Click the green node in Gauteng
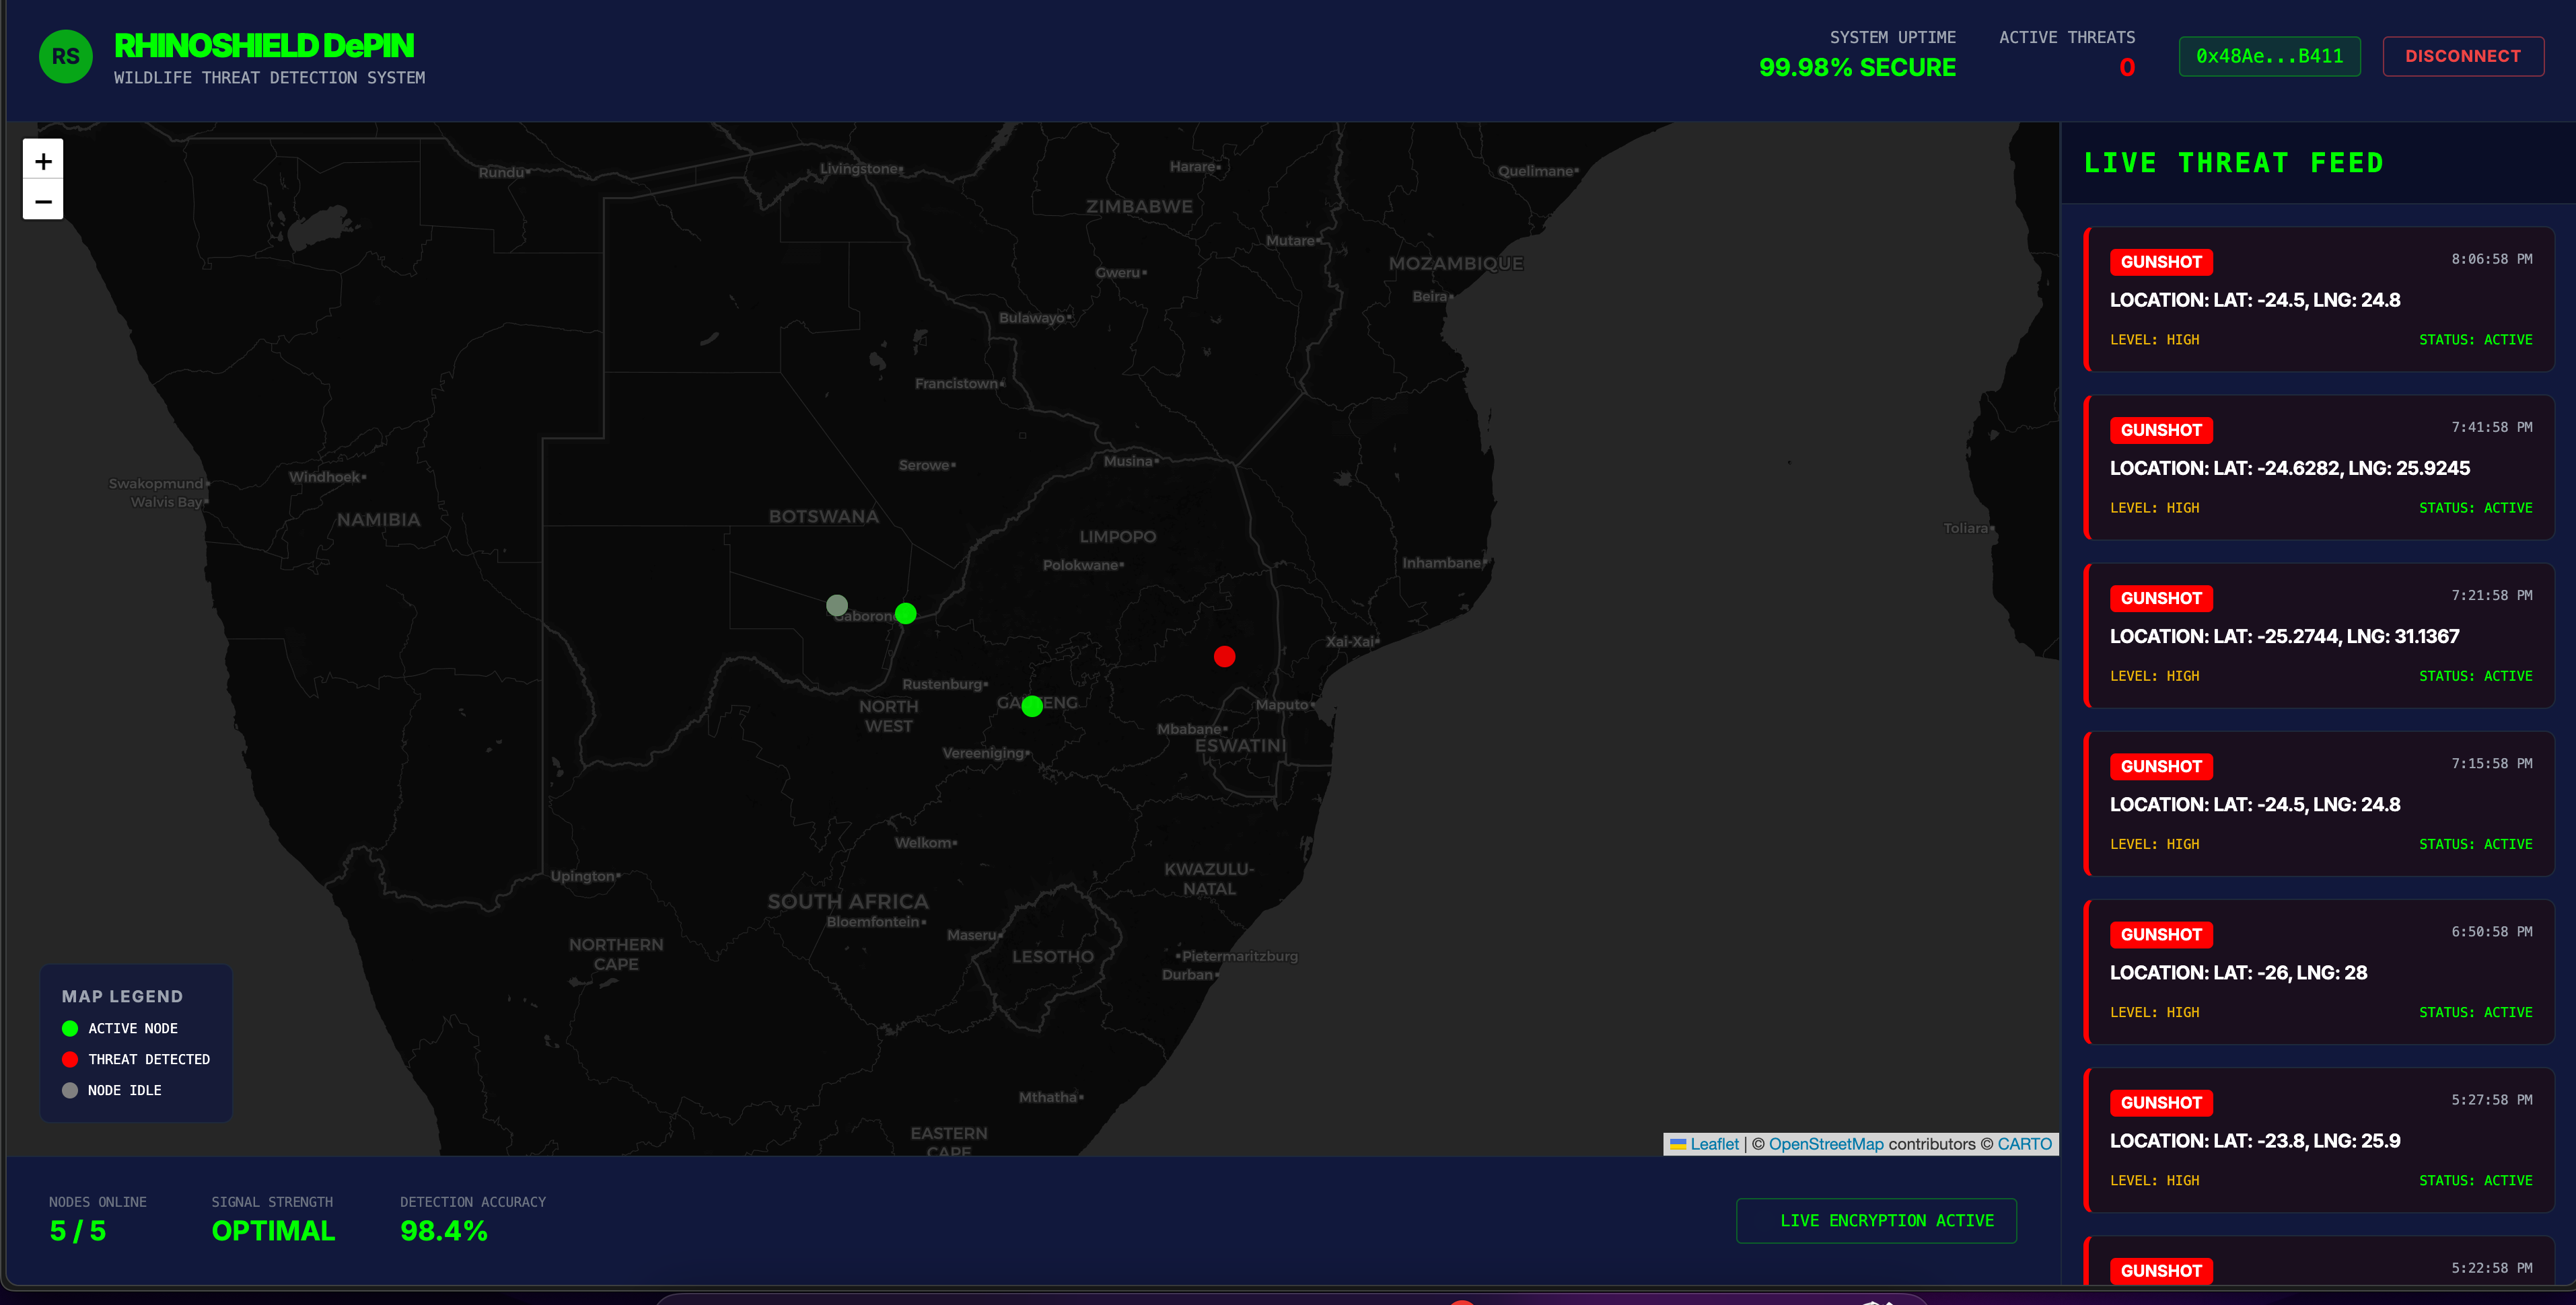Screen dimensions: 2576x1305 coord(1032,707)
